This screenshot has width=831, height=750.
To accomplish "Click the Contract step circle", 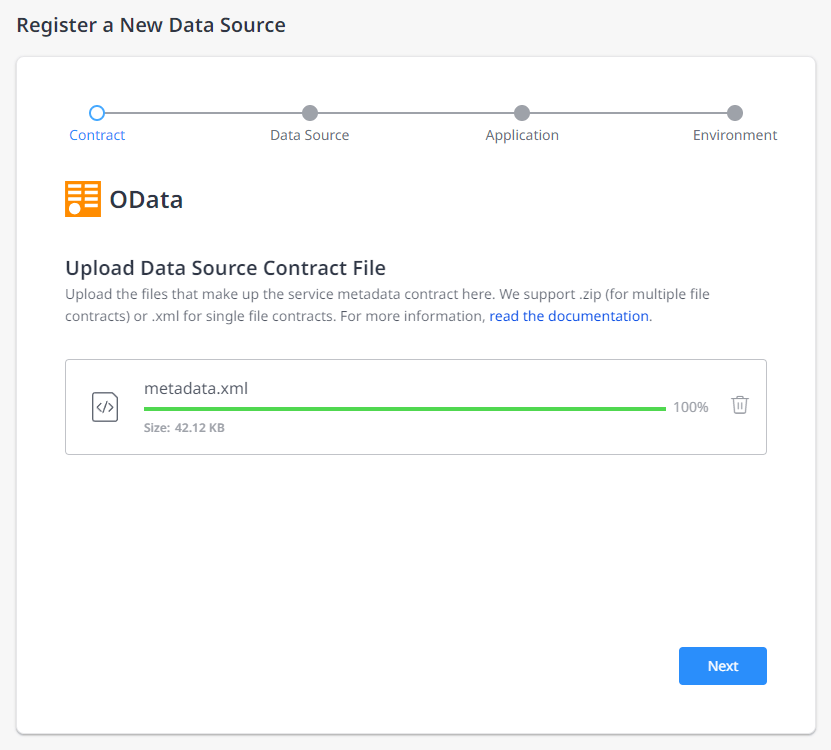I will pyautogui.click(x=97, y=113).
